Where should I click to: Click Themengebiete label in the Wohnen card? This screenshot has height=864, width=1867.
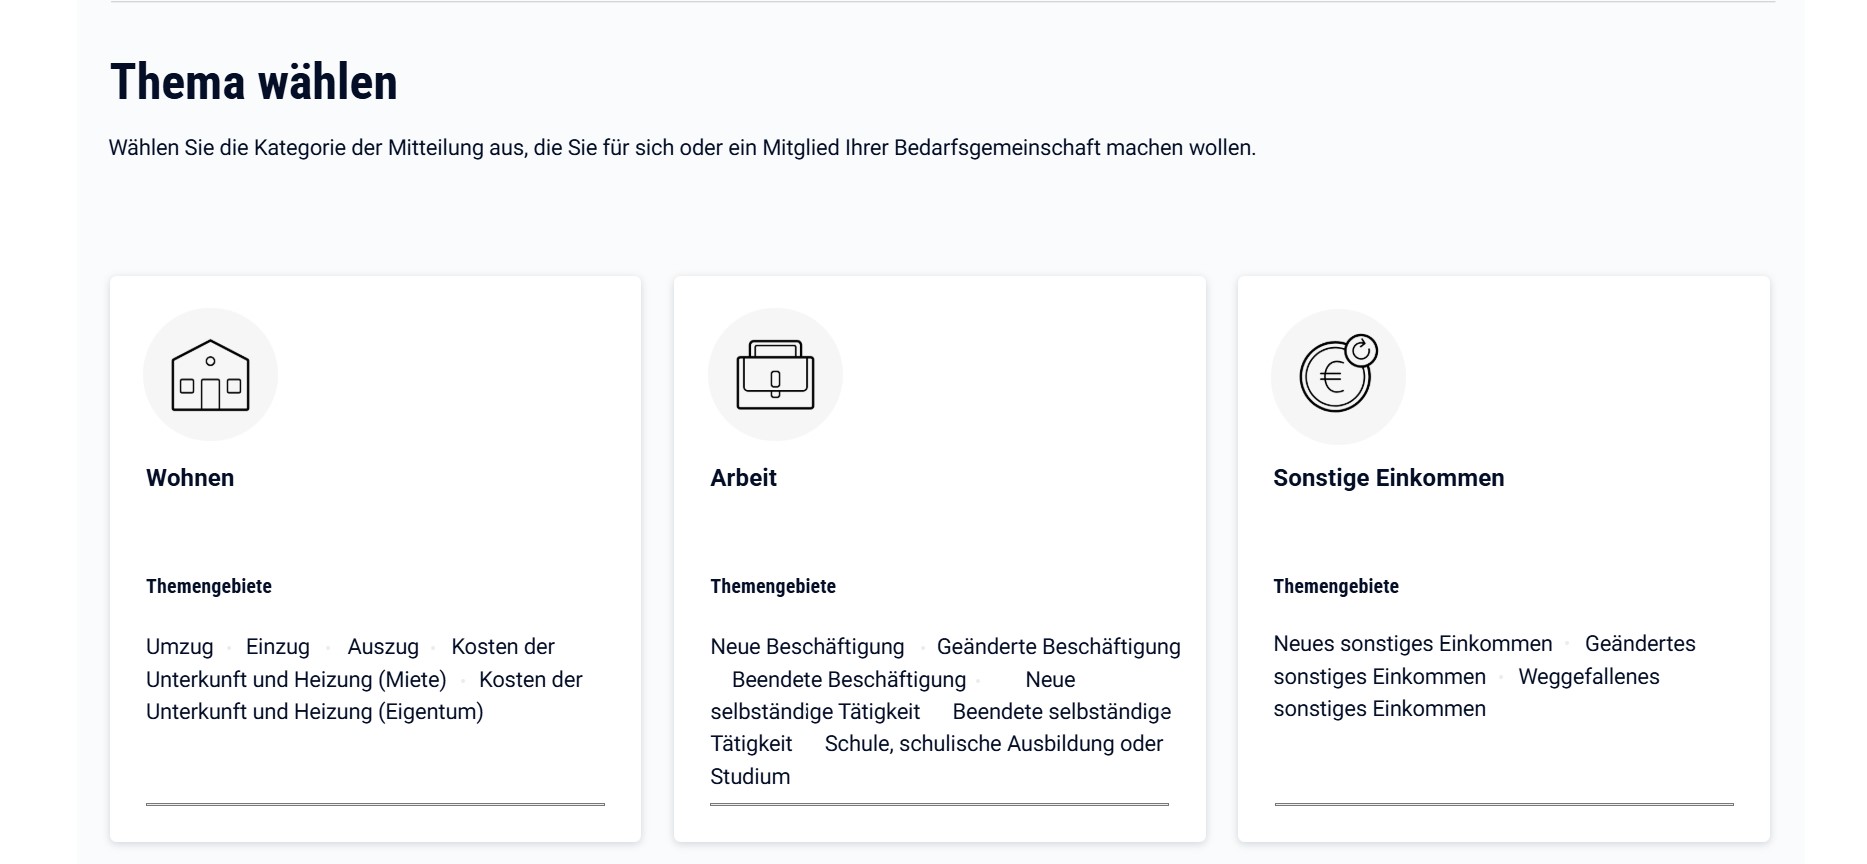point(209,586)
